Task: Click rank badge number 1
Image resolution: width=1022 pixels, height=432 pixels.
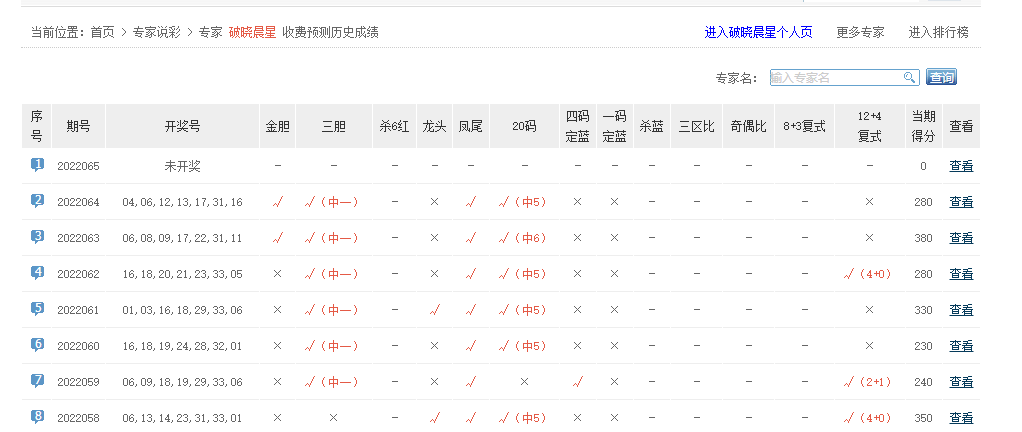Action: point(37,165)
